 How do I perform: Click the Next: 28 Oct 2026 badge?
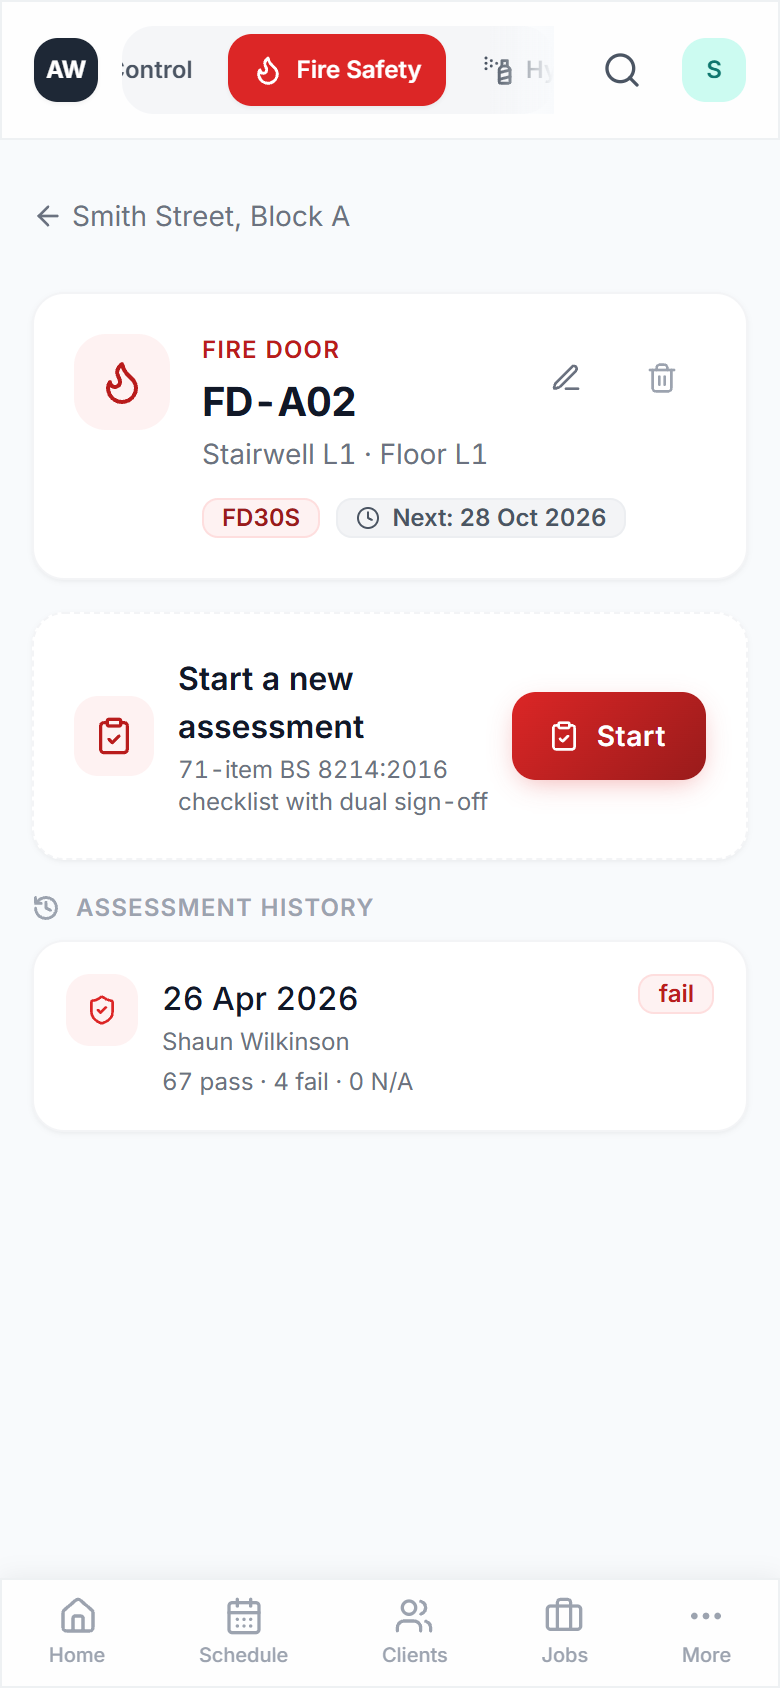481,518
